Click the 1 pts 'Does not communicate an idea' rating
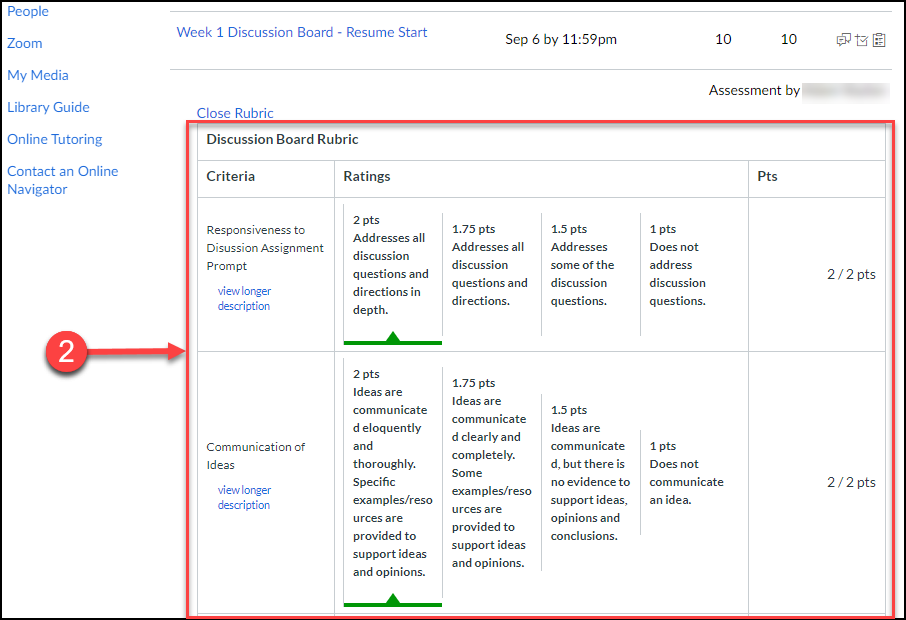Image resolution: width=906 pixels, height=620 pixels. (686, 473)
